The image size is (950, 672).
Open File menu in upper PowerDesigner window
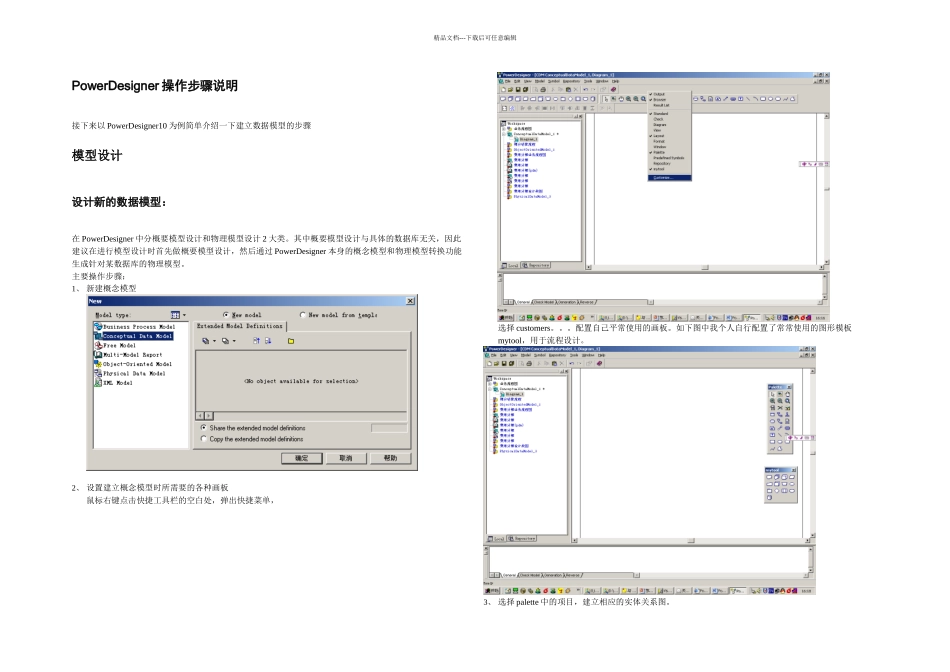(x=508, y=81)
